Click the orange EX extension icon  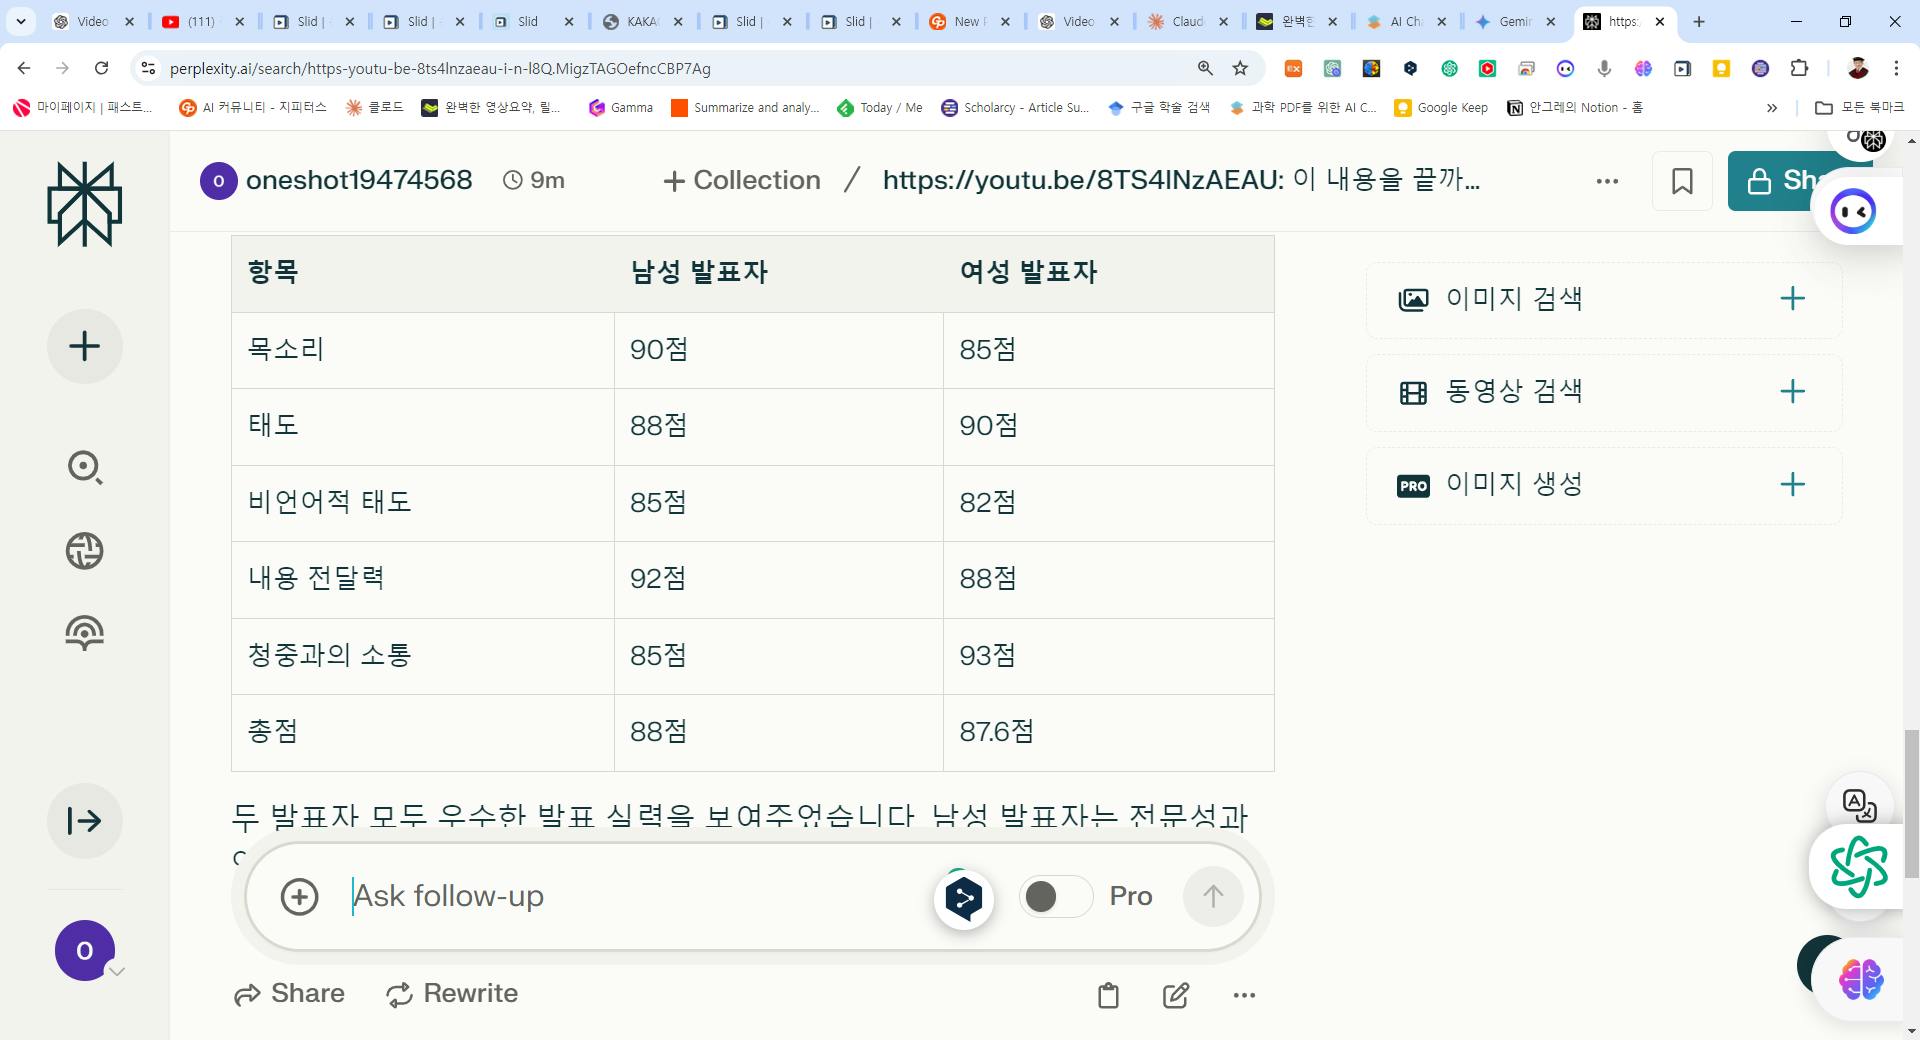click(x=1293, y=68)
